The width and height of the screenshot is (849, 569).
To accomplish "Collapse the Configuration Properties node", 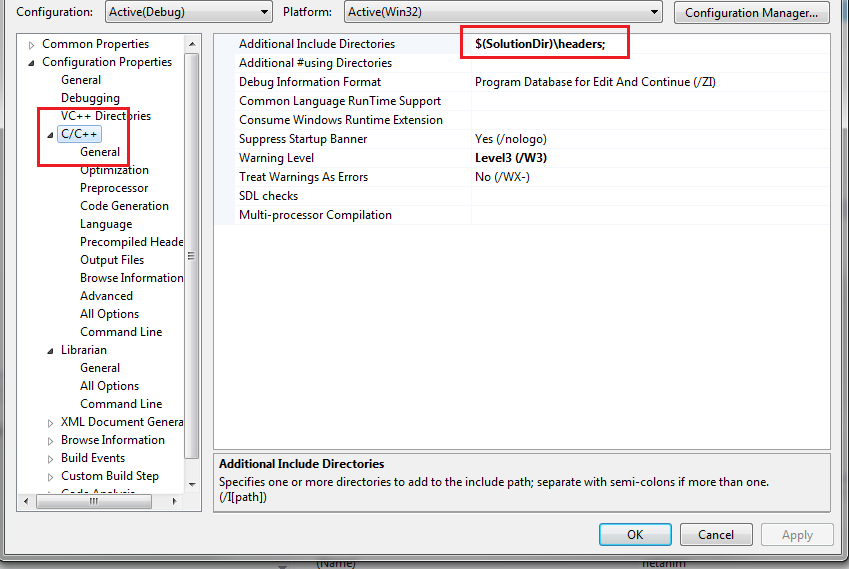I will [31, 63].
